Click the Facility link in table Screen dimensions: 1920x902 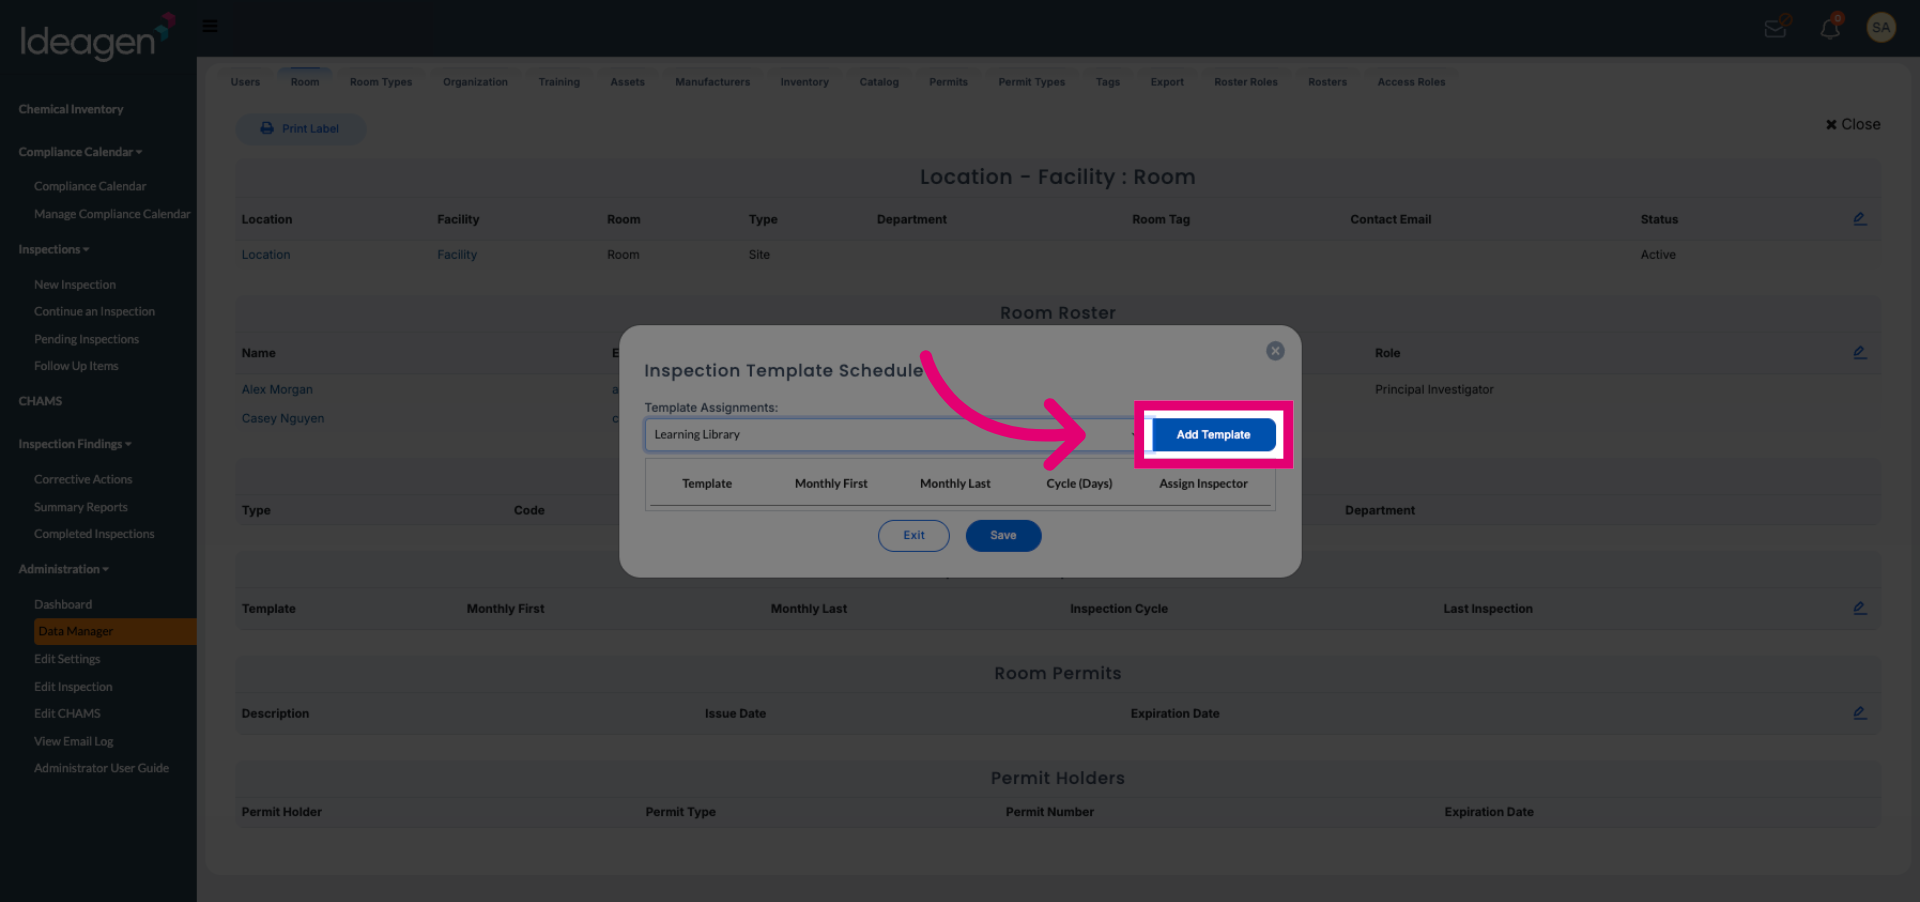point(457,255)
